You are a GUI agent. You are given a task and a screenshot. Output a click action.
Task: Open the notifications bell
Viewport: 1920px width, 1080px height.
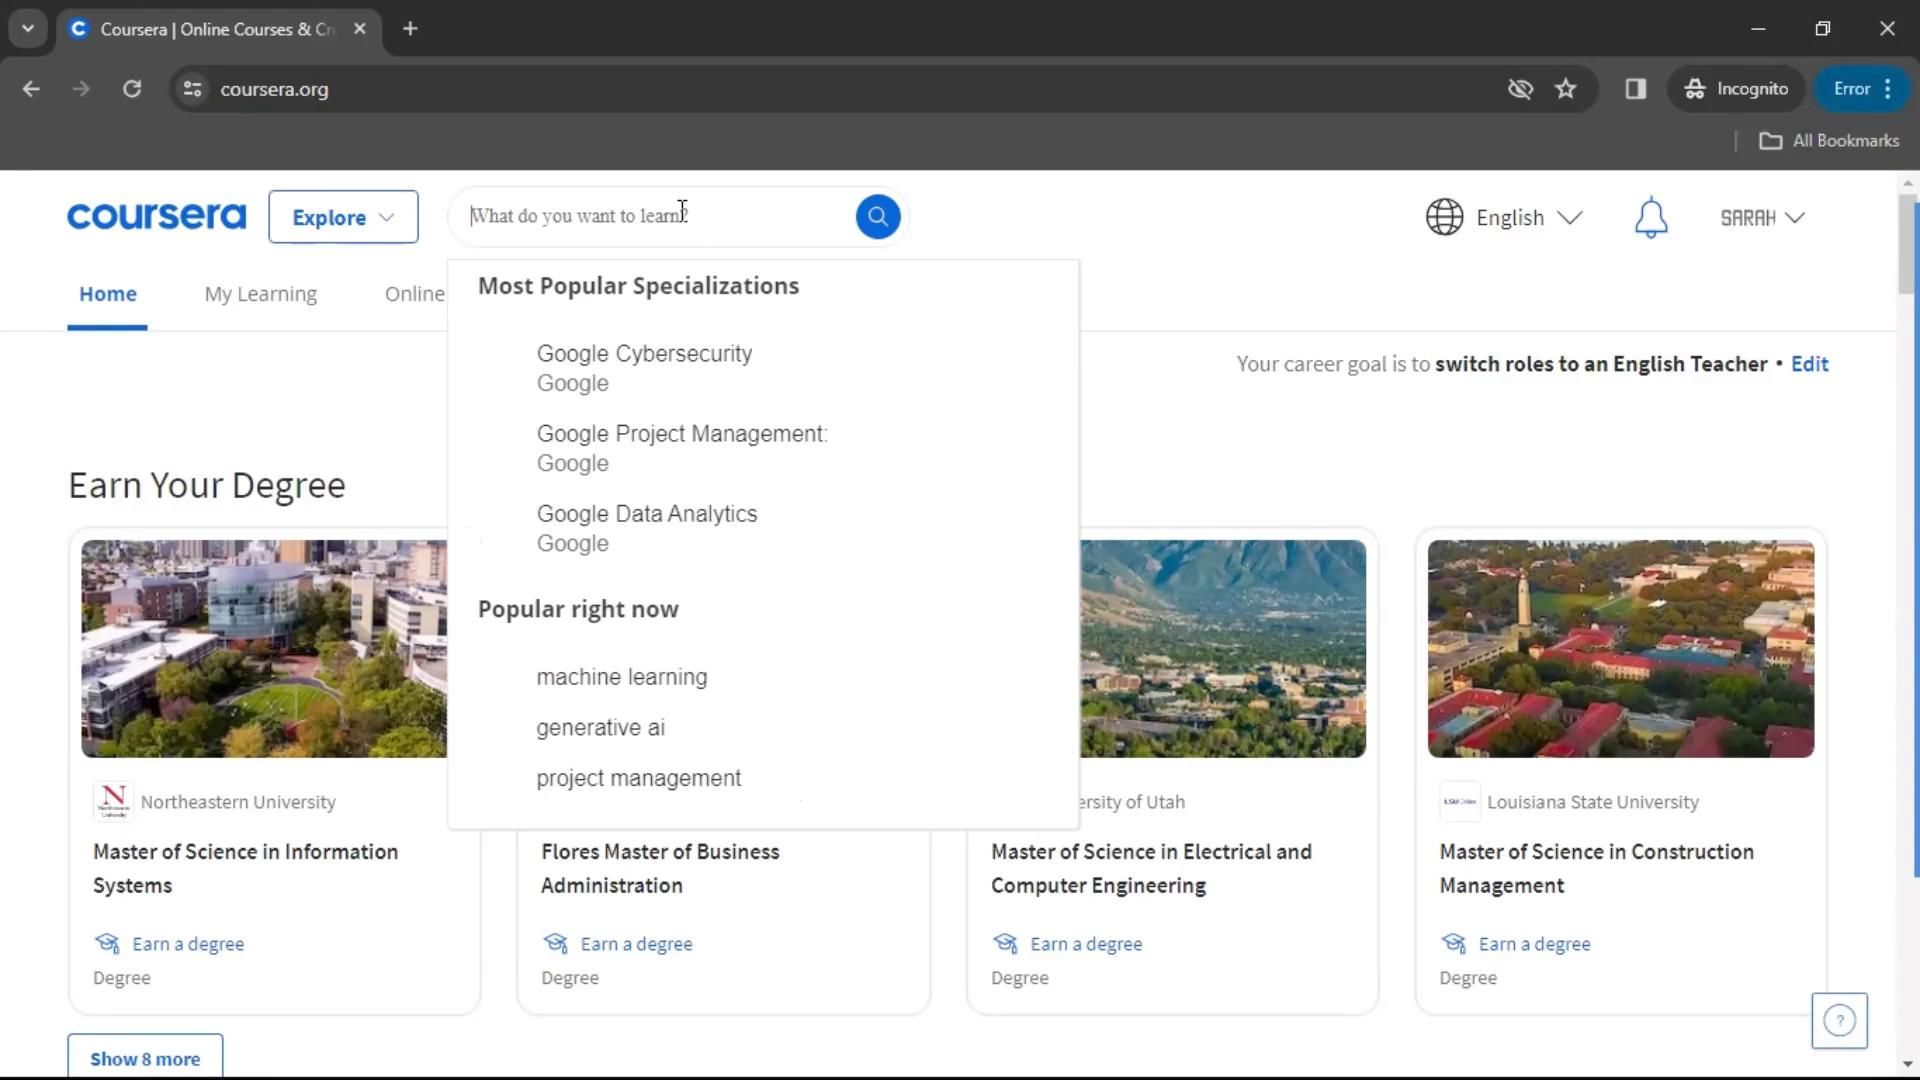(1651, 217)
